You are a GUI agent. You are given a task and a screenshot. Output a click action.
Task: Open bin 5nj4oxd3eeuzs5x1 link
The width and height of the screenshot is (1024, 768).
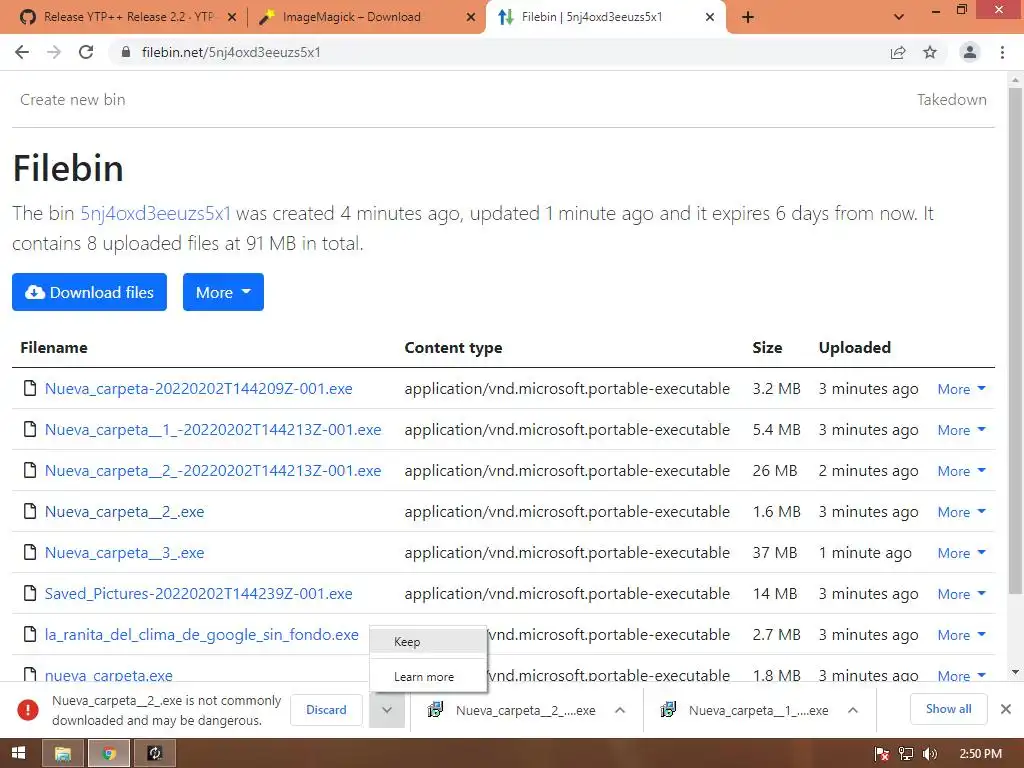coord(155,214)
